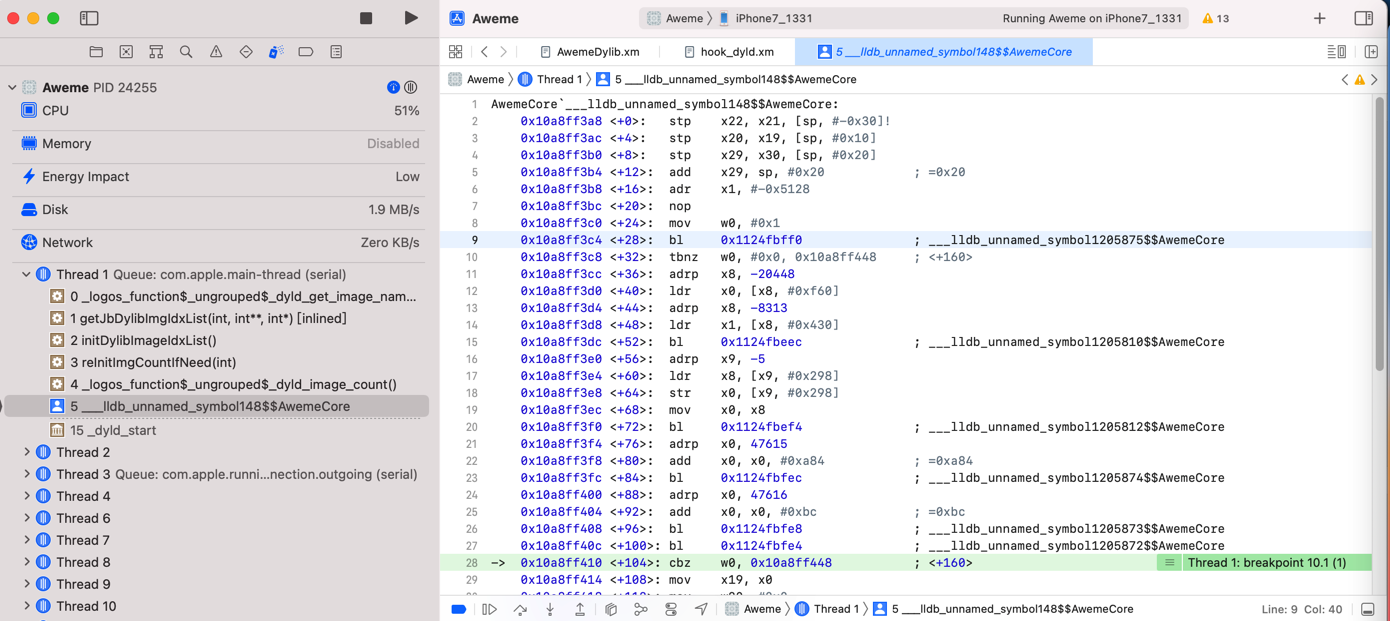Expand Thread 3 in debug navigator

(27, 474)
